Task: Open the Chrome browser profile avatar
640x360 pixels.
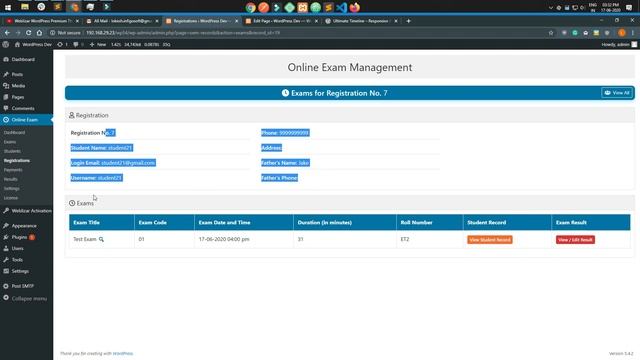Action: point(622,33)
